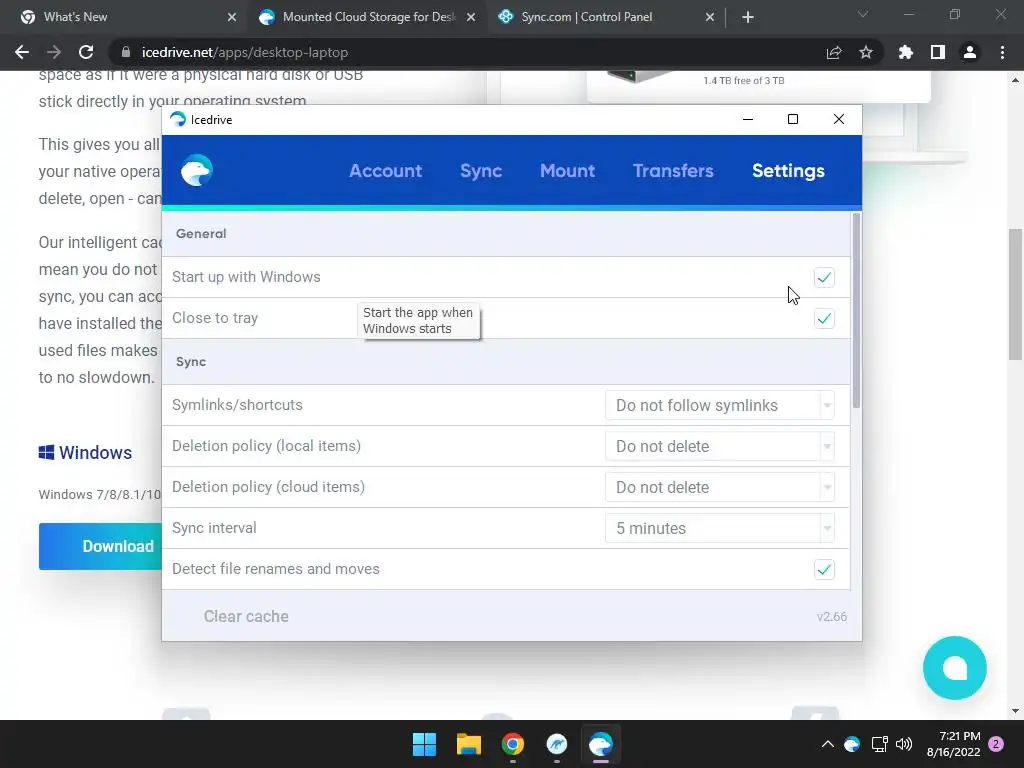This screenshot has width=1024, height=768.
Task: Click the Clear cache button
Action: coord(246,616)
